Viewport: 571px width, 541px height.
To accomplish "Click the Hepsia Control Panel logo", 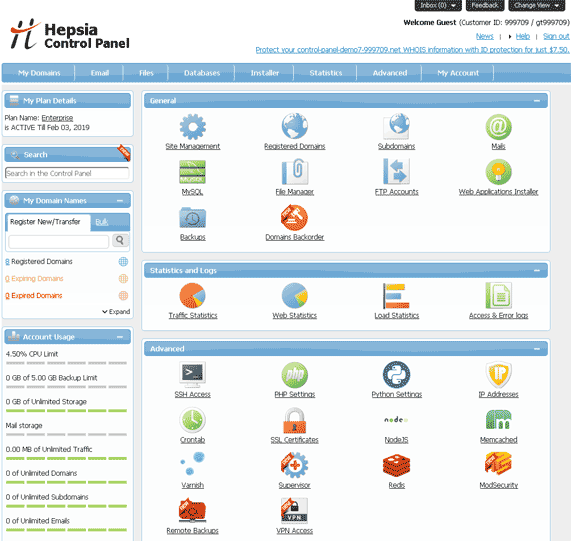I will click(x=69, y=34).
